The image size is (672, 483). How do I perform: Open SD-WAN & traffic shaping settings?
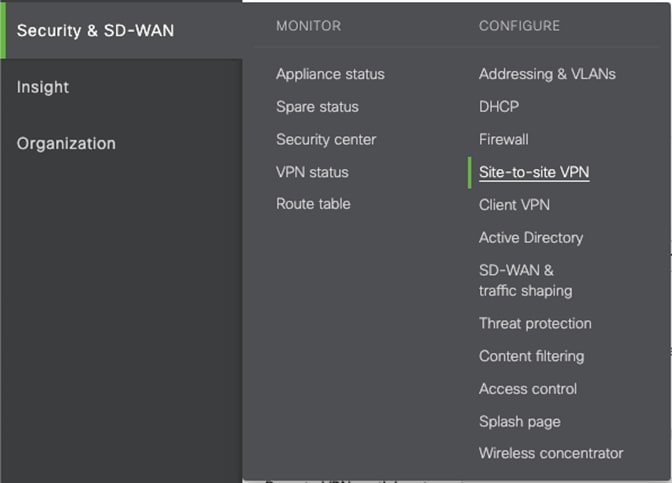coord(525,281)
